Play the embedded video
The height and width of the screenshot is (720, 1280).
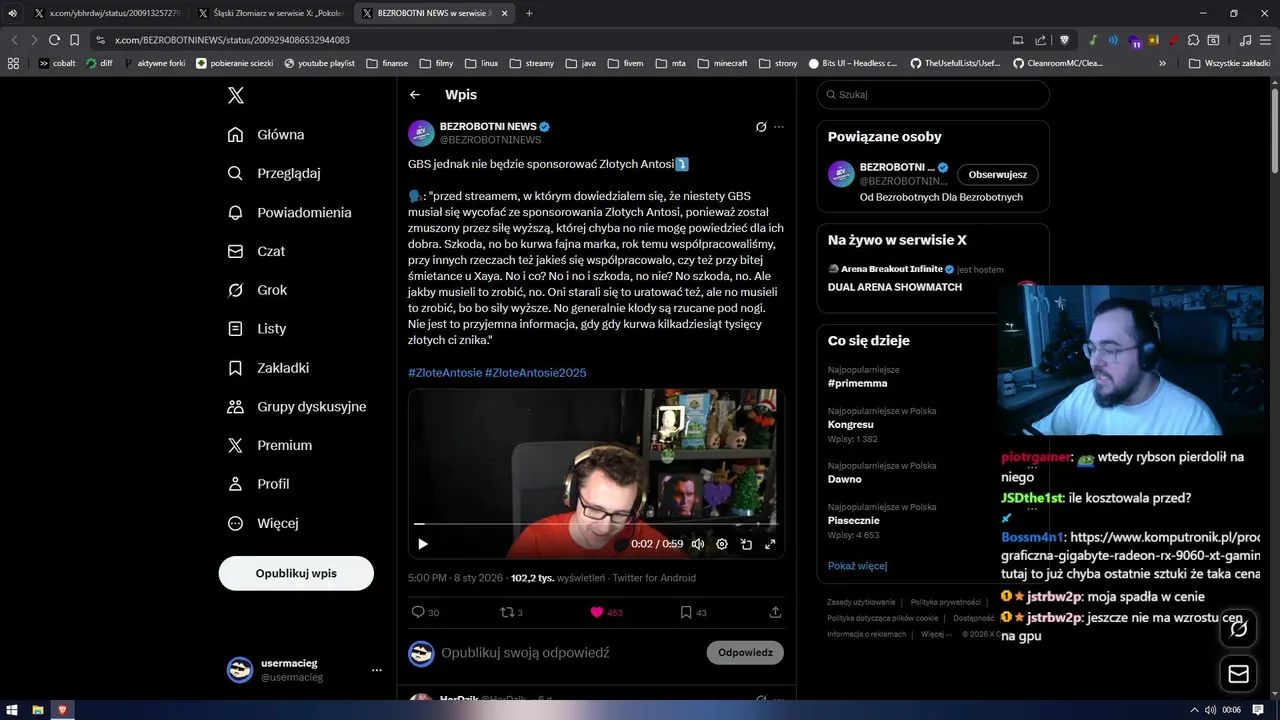[x=423, y=544]
